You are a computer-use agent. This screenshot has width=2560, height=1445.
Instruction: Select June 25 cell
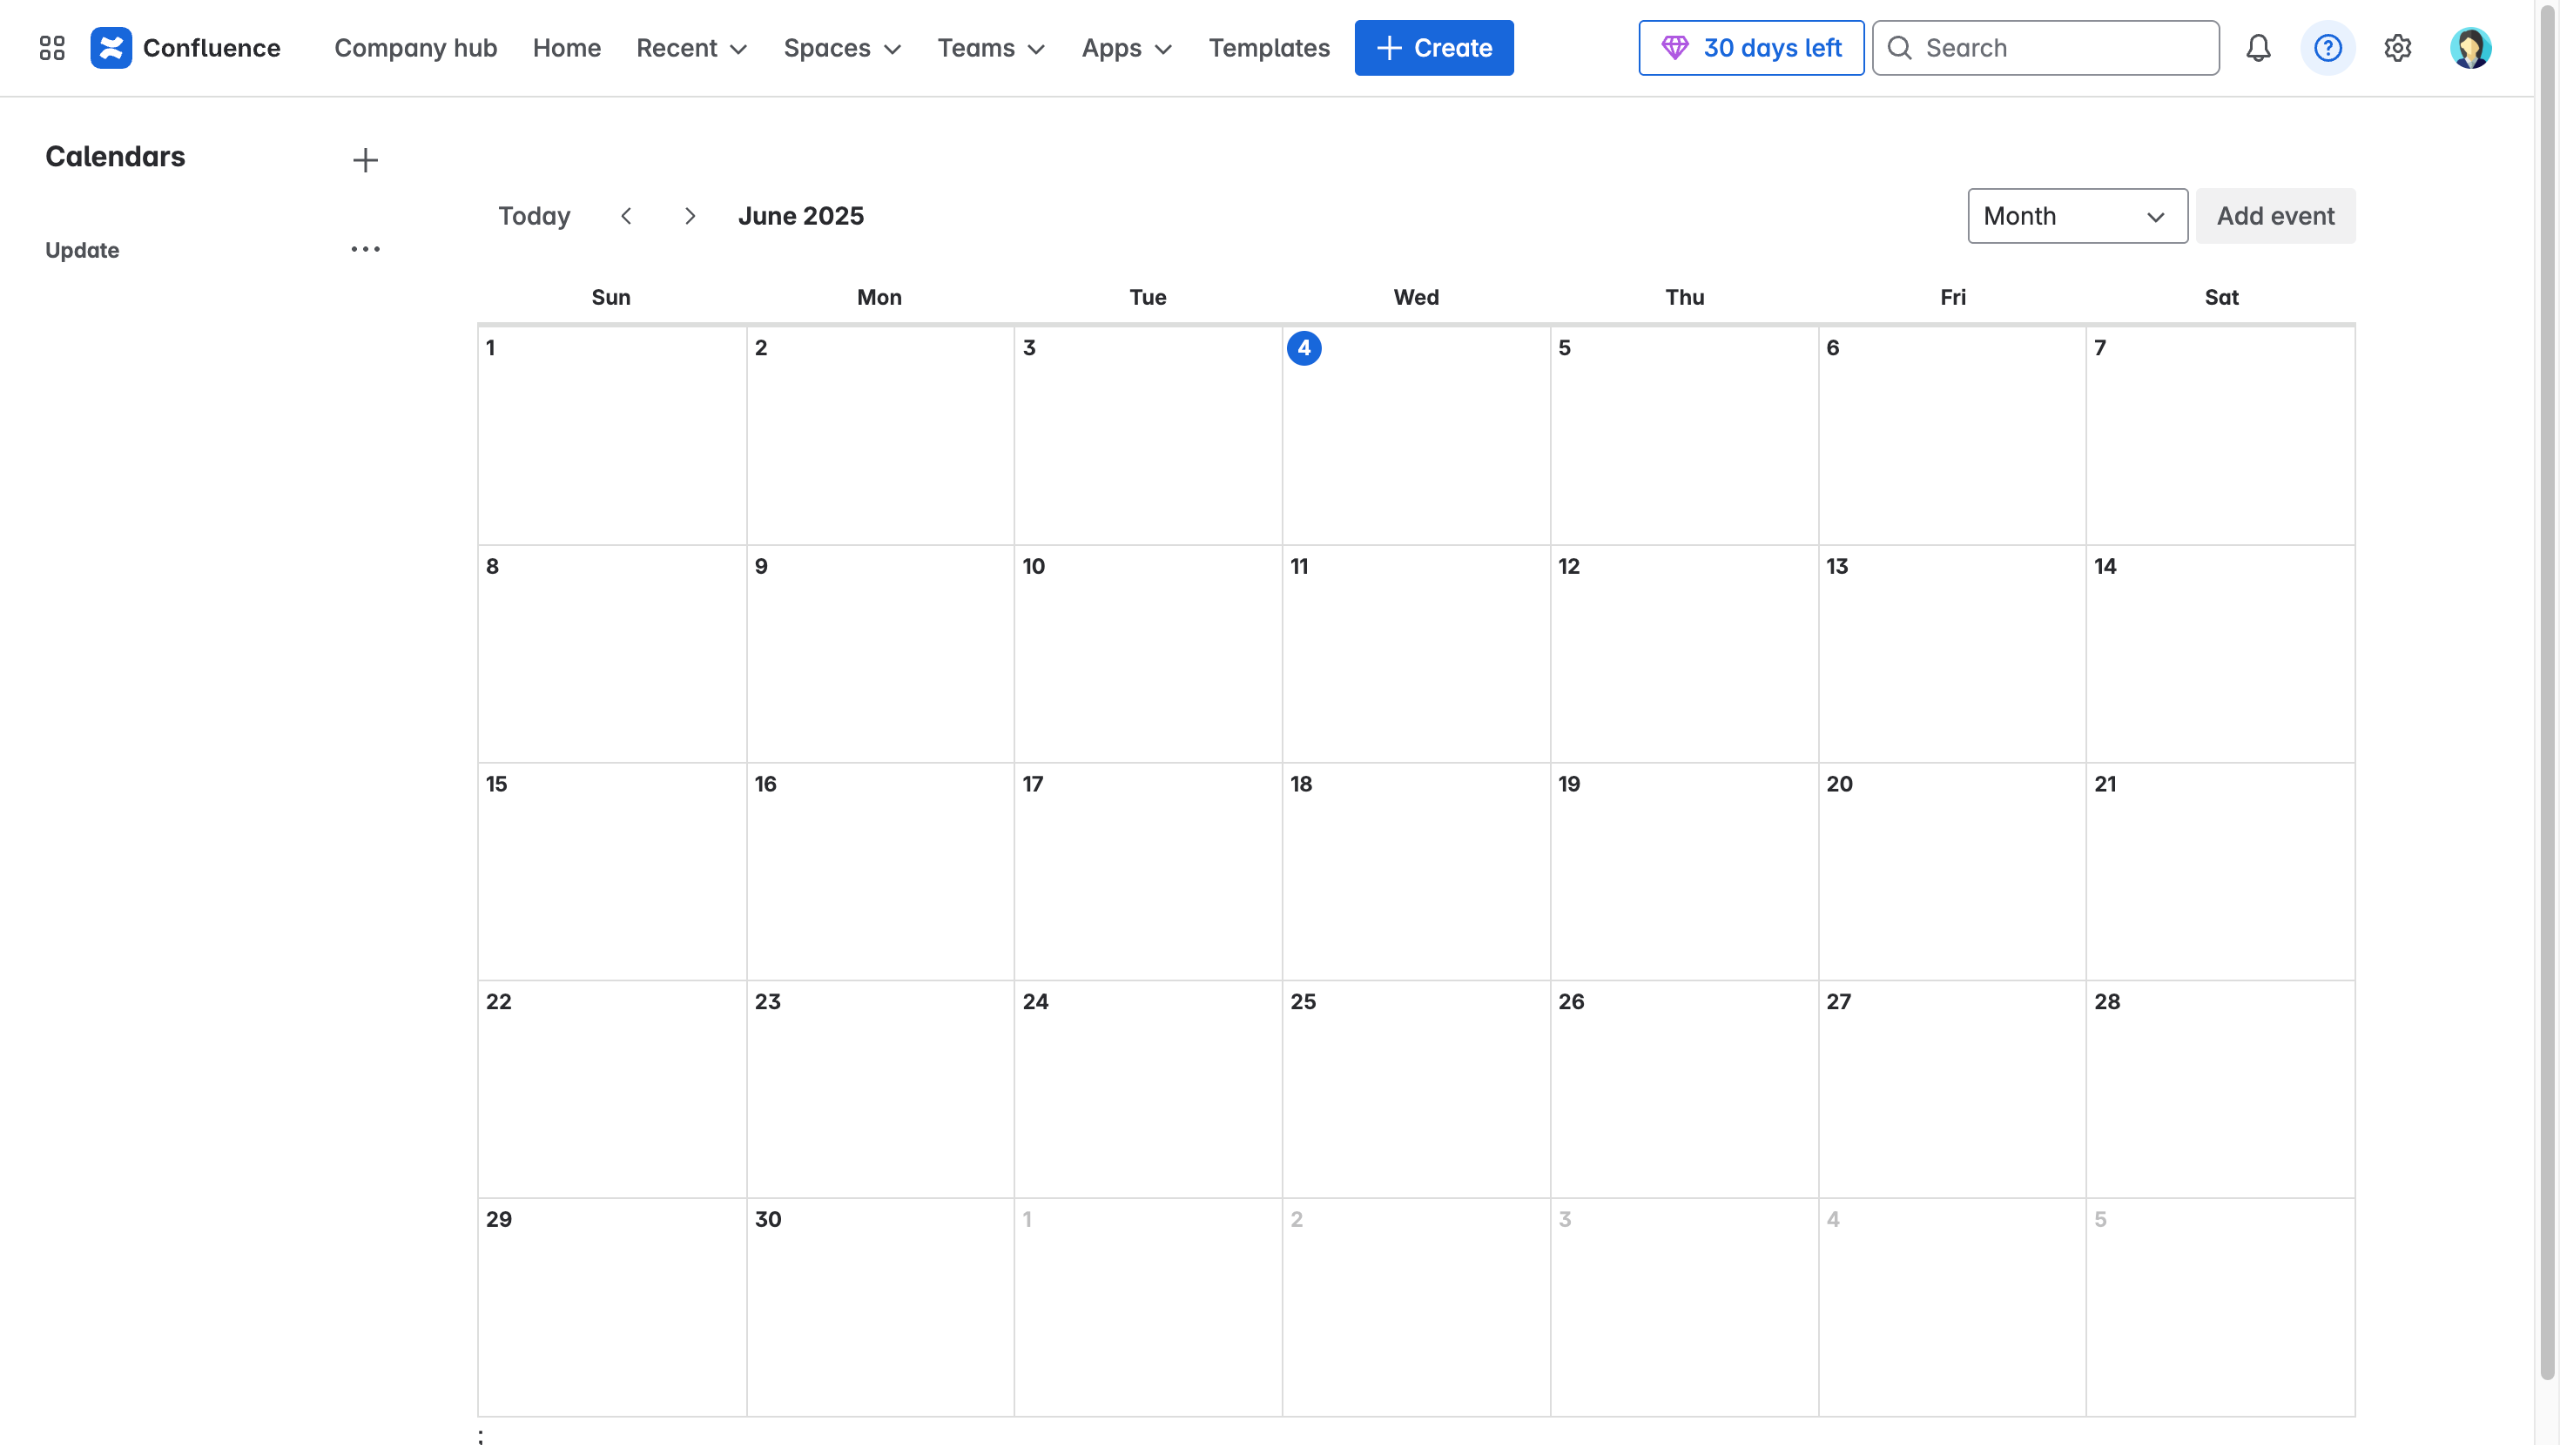pyautogui.click(x=1416, y=1089)
